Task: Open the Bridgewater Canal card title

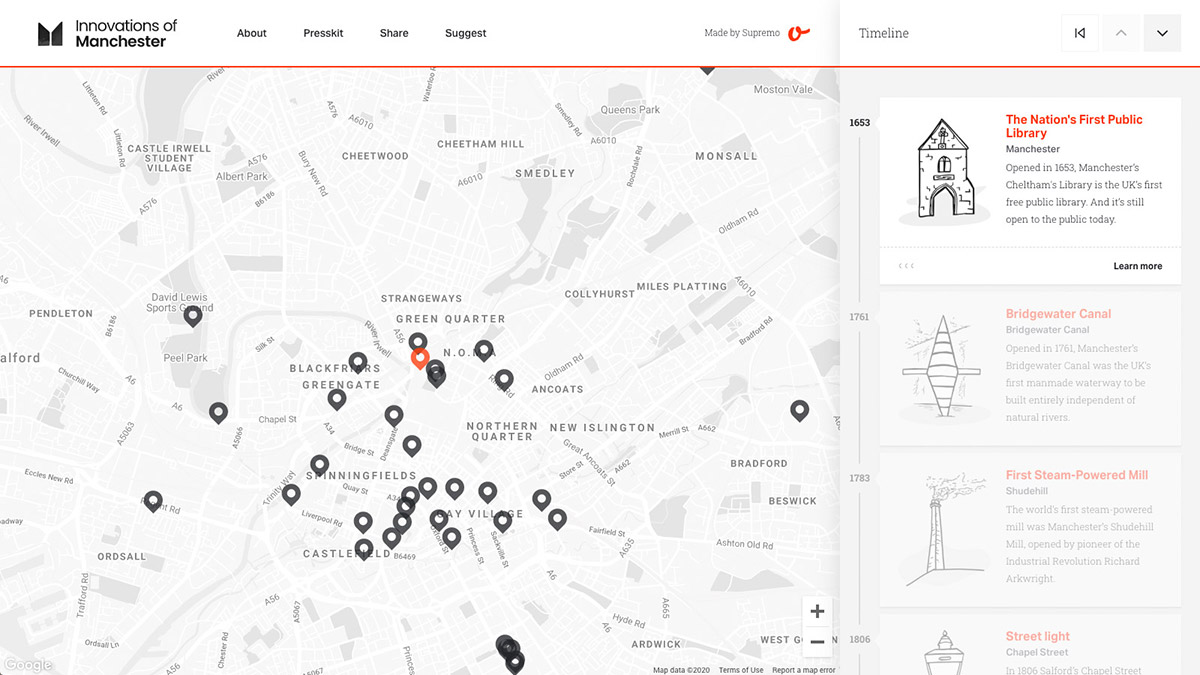Action: pos(1058,314)
